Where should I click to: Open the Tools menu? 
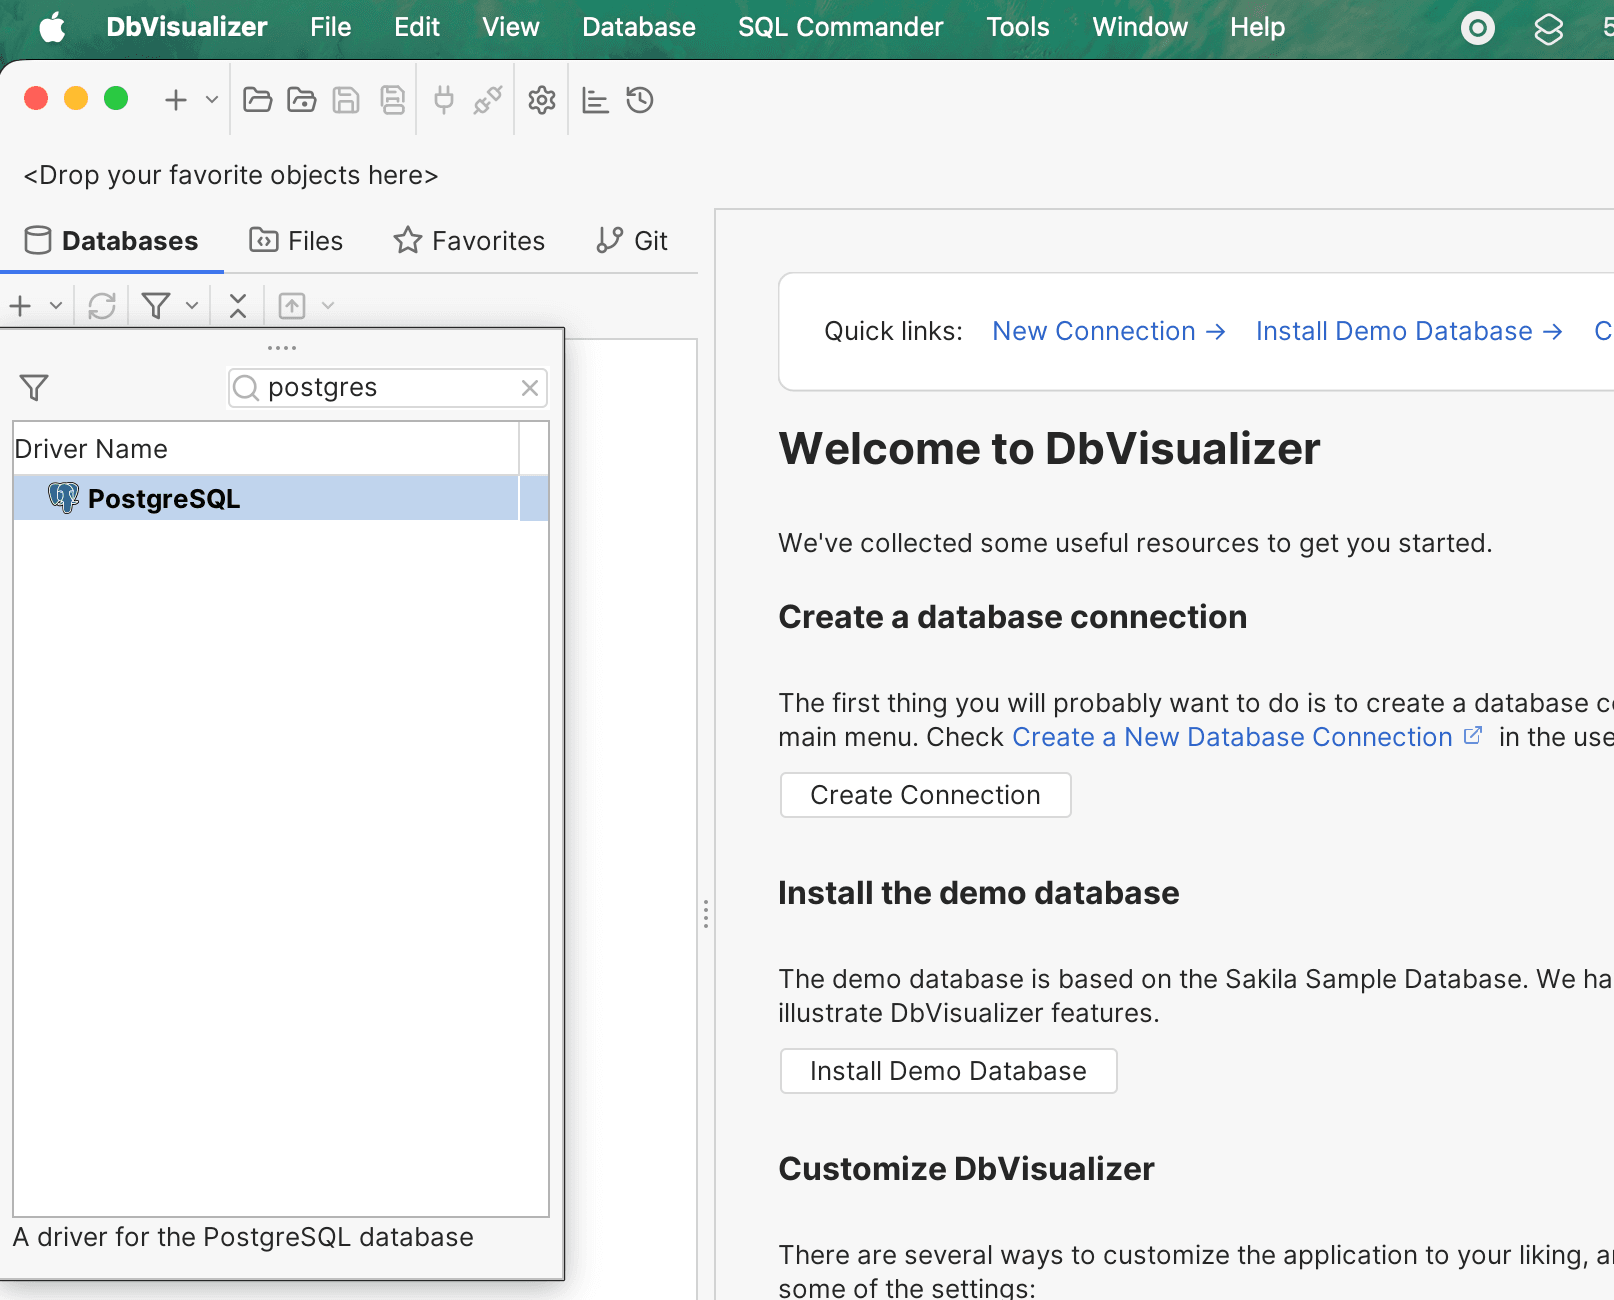[1017, 27]
